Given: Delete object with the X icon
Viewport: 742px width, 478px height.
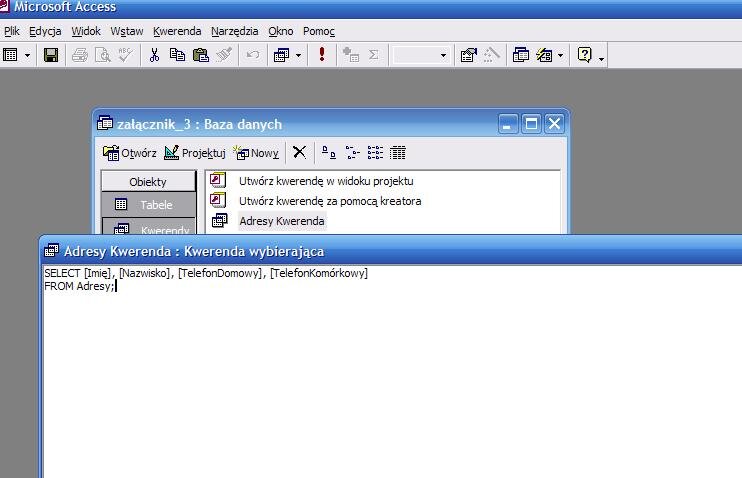Looking at the screenshot, I should tap(299, 152).
